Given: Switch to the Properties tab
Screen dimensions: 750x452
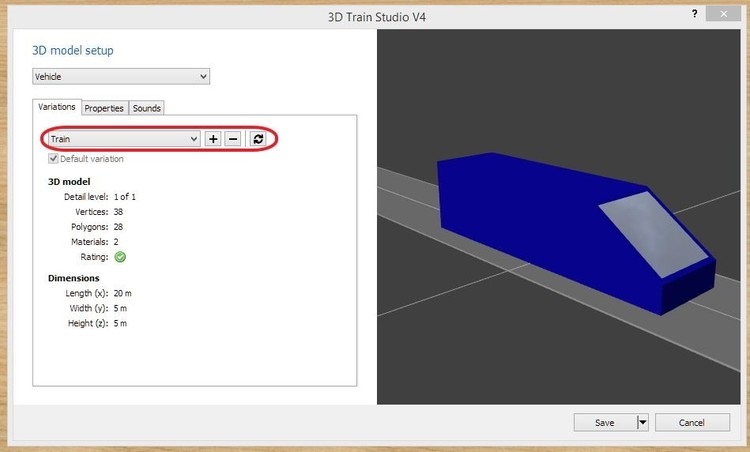Looking at the screenshot, I should click(x=104, y=108).
